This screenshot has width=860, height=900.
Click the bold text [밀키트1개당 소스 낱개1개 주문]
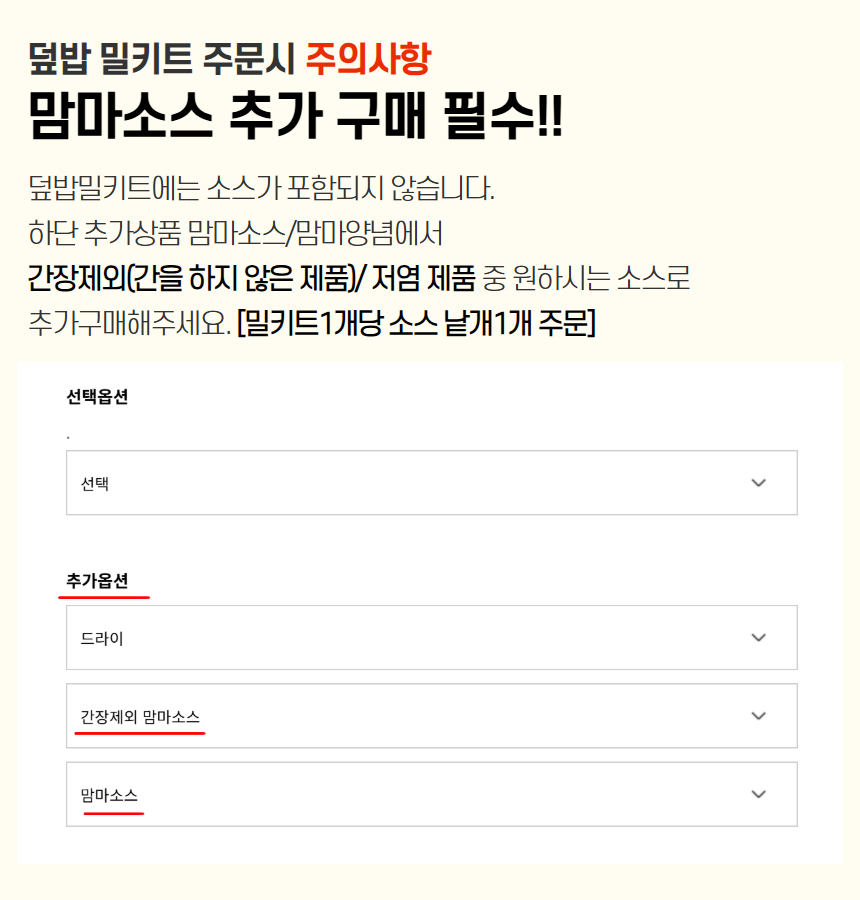point(416,324)
